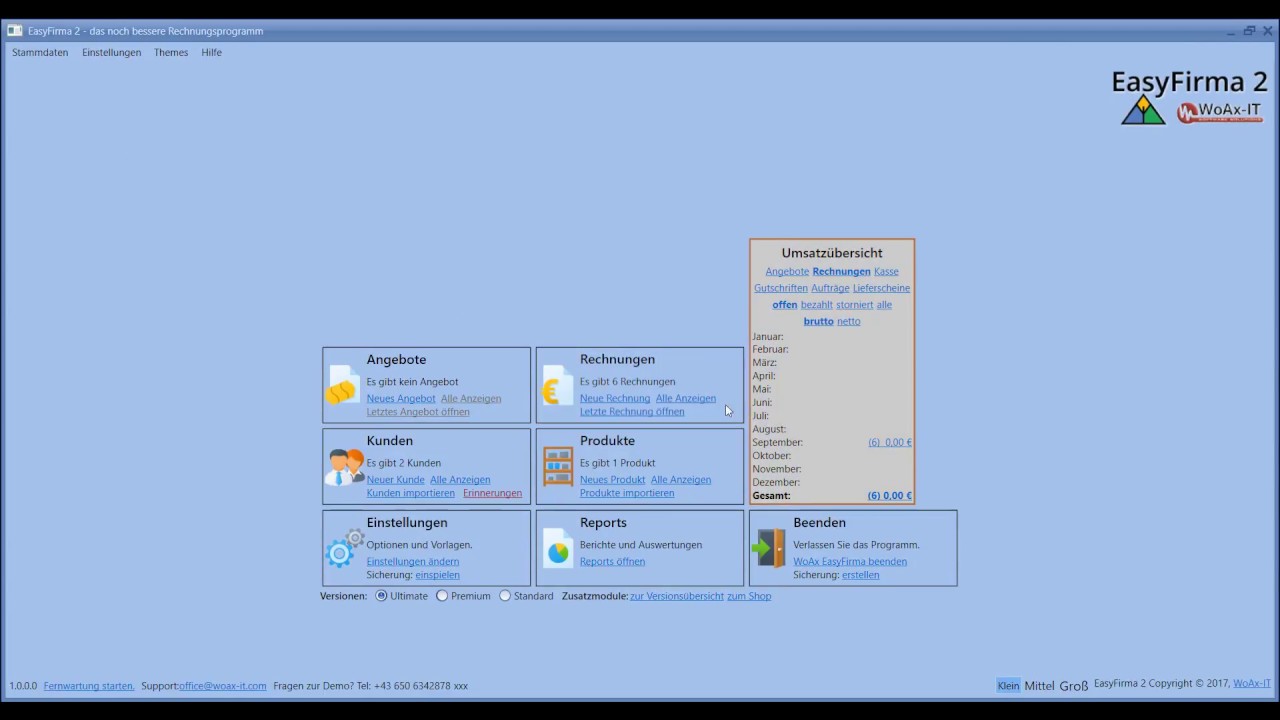Click the Produkte shelf icon
Image resolution: width=1280 pixels, height=720 pixels.
coord(558,467)
